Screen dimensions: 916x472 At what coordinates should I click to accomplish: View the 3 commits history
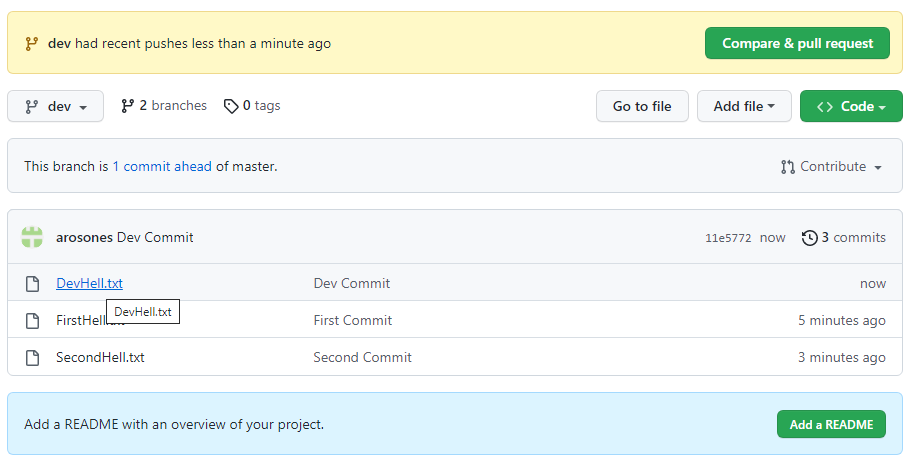pyautogui.click(x=844, y=237)
